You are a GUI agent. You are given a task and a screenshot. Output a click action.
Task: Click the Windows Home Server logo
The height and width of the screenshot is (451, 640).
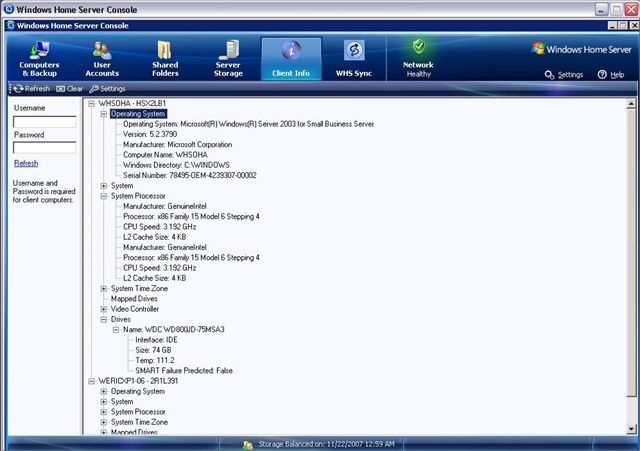(x=581, y=49)
